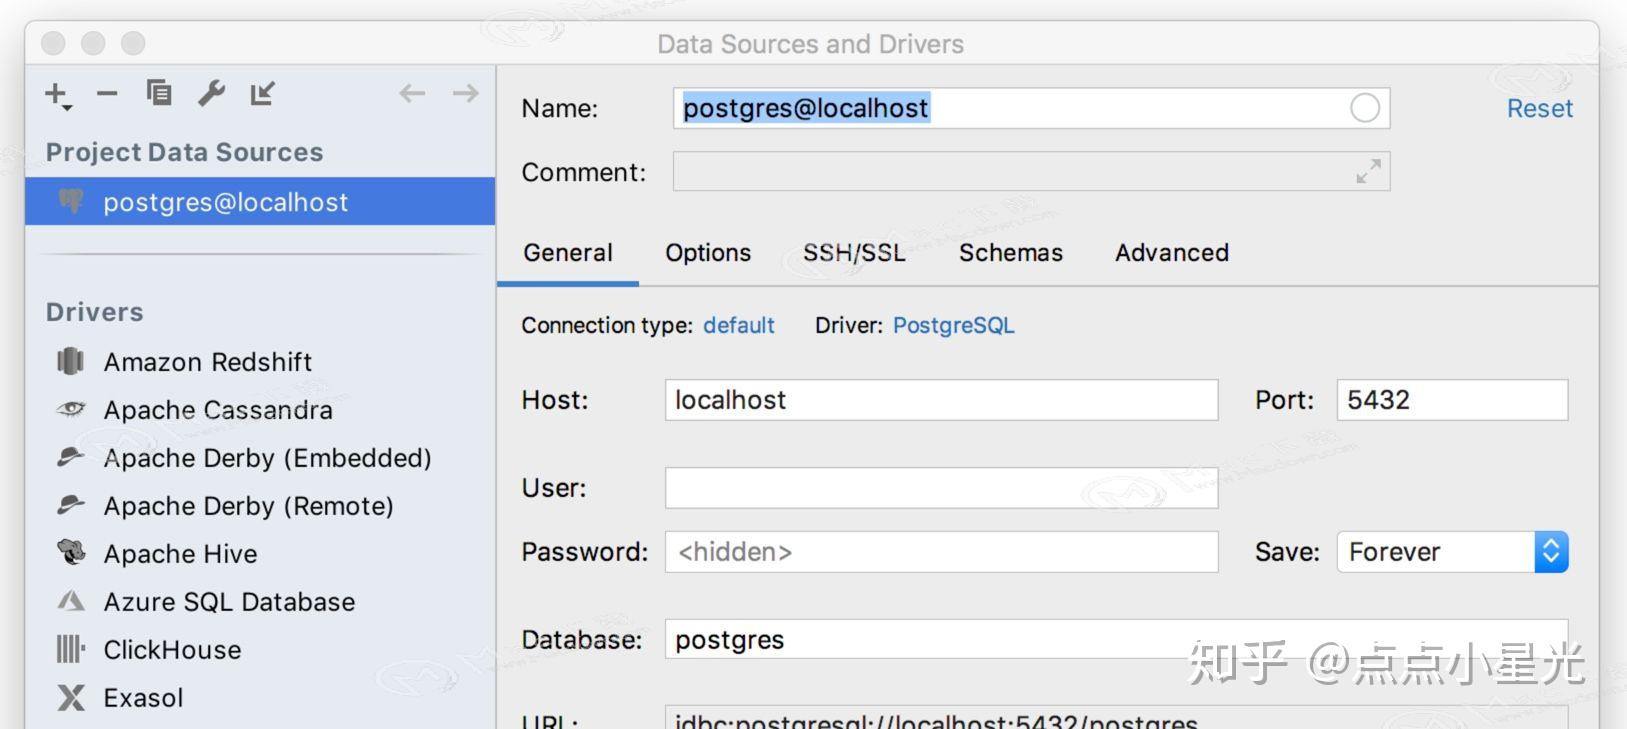Open the PostgreSQL driver link
The height and width of the screenshot is (729, 1627).
pyautogui.click(x=953, y=326)
